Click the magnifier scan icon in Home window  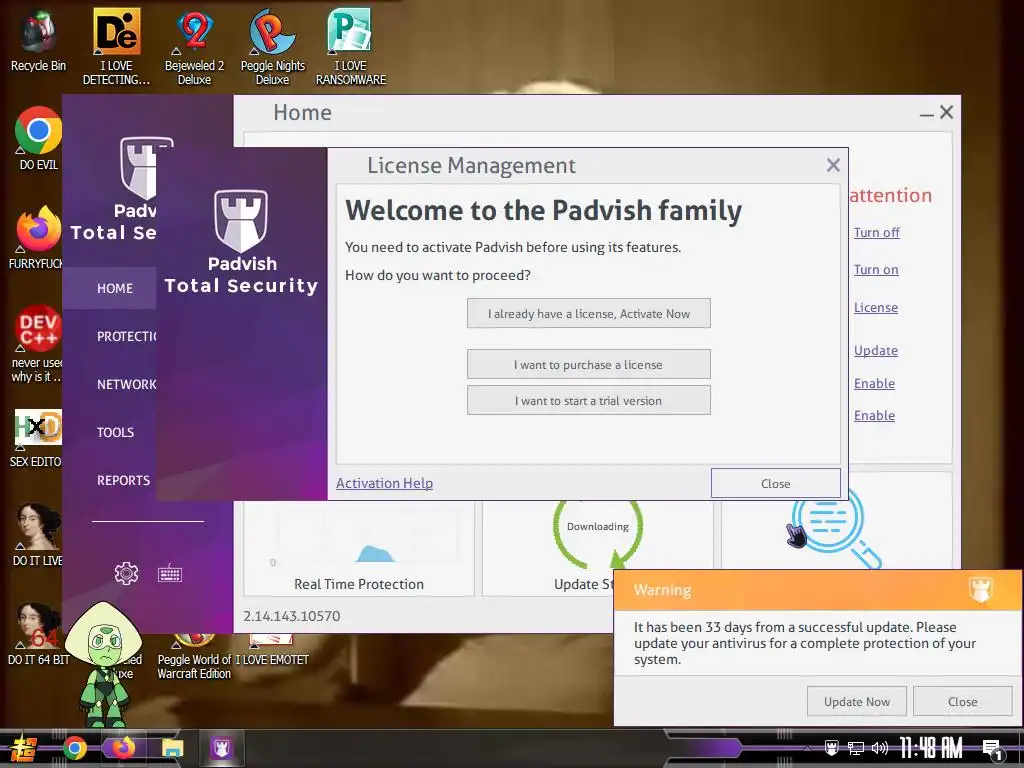point(838,530)
